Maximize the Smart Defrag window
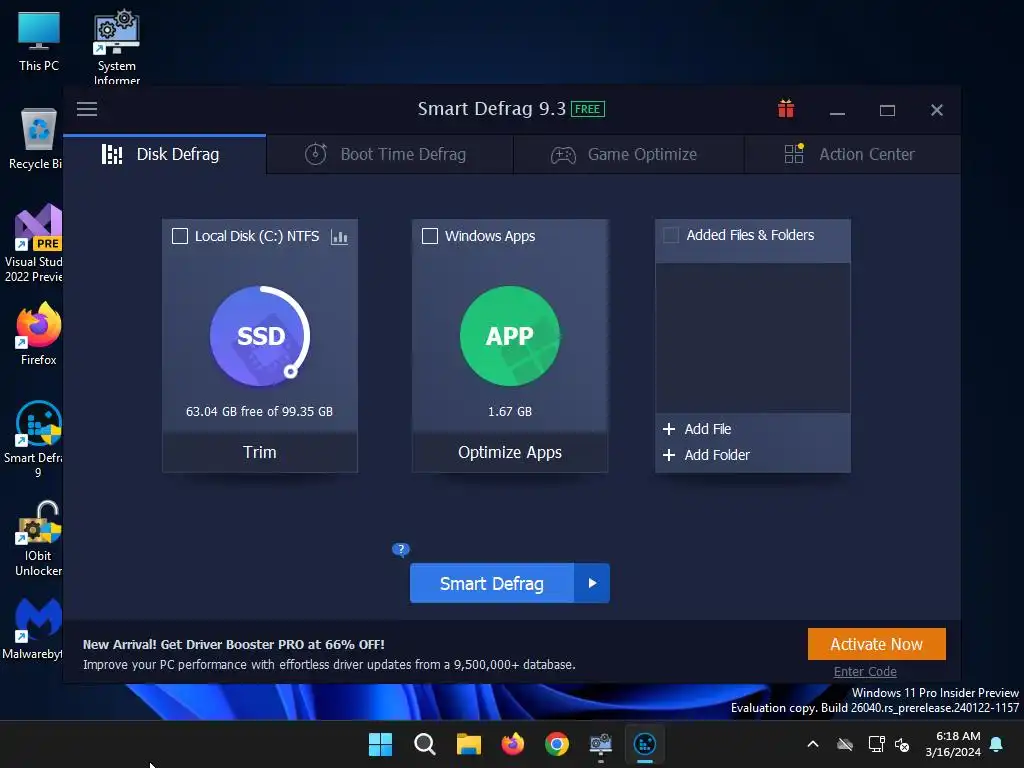The height and width of the screenshot is (768, 1024). click(x=887, y=110)
